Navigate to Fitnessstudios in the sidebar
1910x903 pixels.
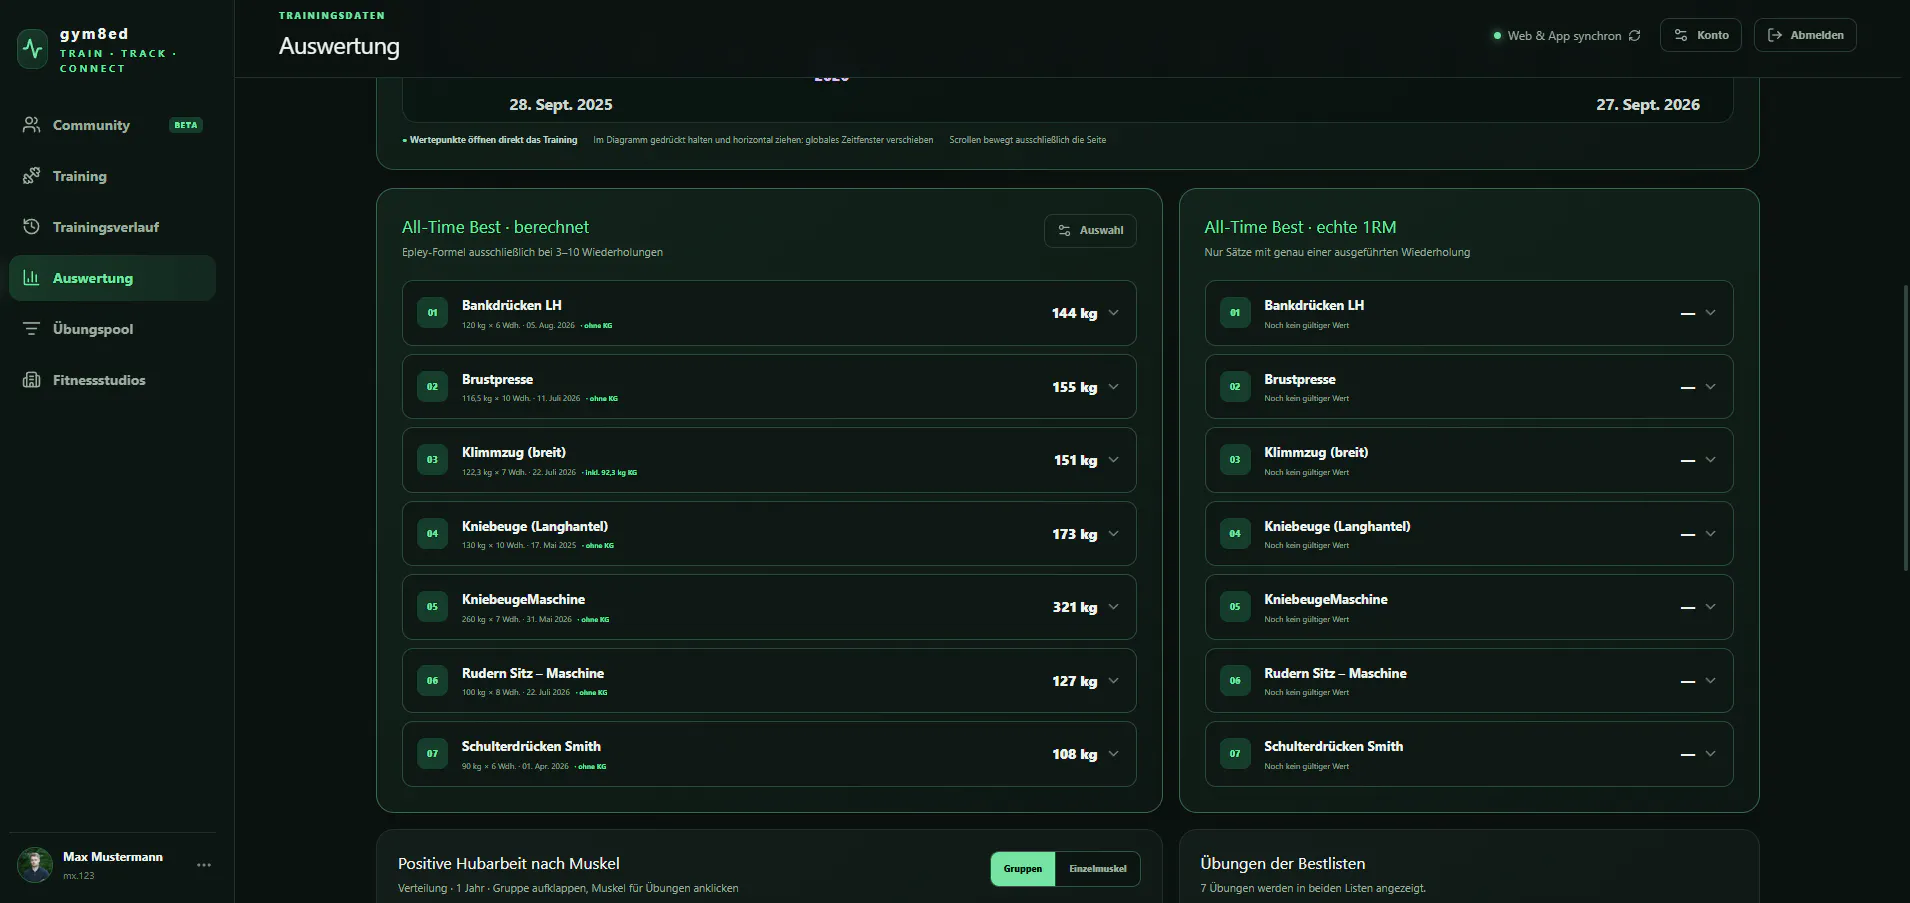click(112, 380)
